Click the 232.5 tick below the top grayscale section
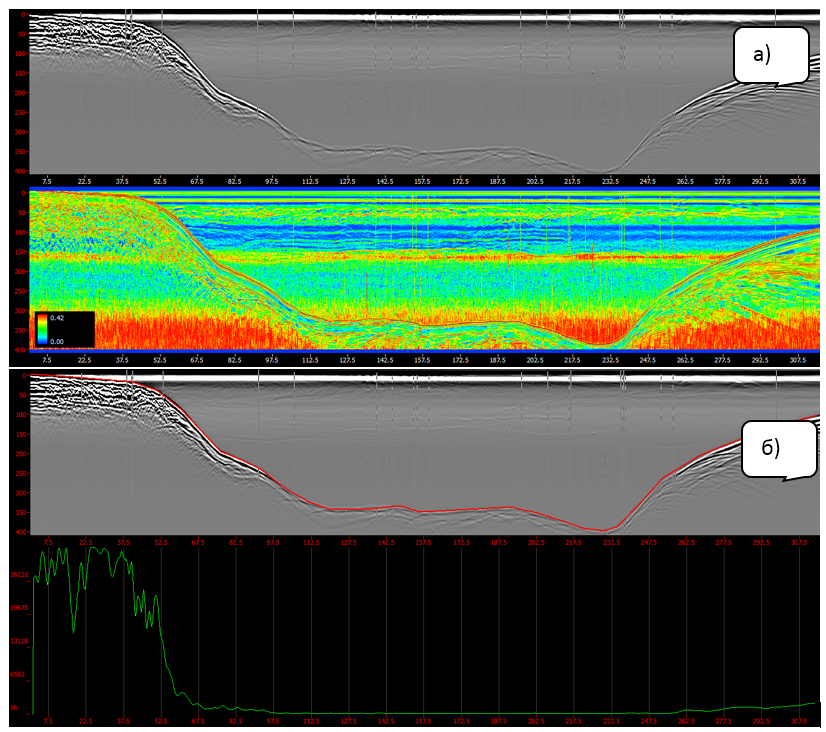 coord(610,181)
